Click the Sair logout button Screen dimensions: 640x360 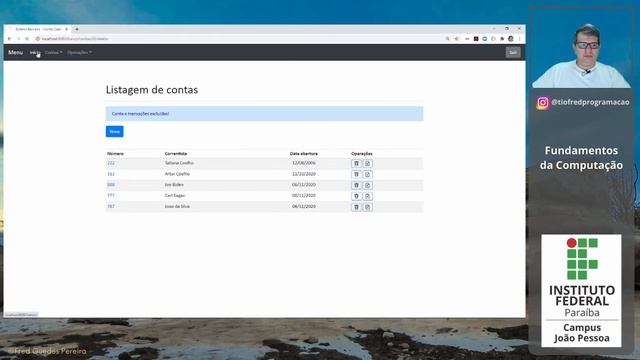click(x=513, y=53)
